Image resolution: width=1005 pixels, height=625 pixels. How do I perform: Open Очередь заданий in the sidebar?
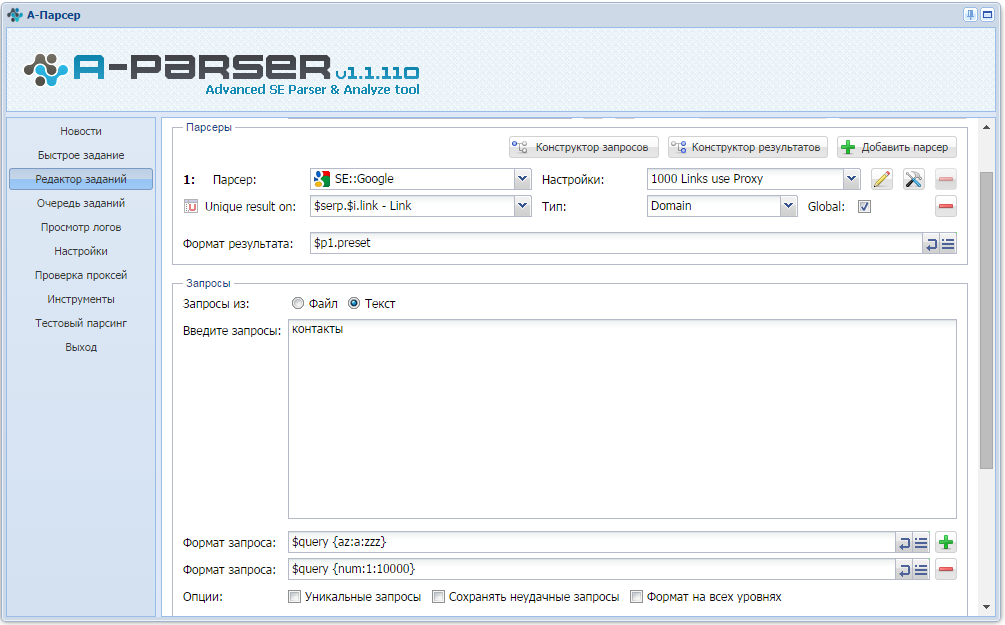click(81, 203)
